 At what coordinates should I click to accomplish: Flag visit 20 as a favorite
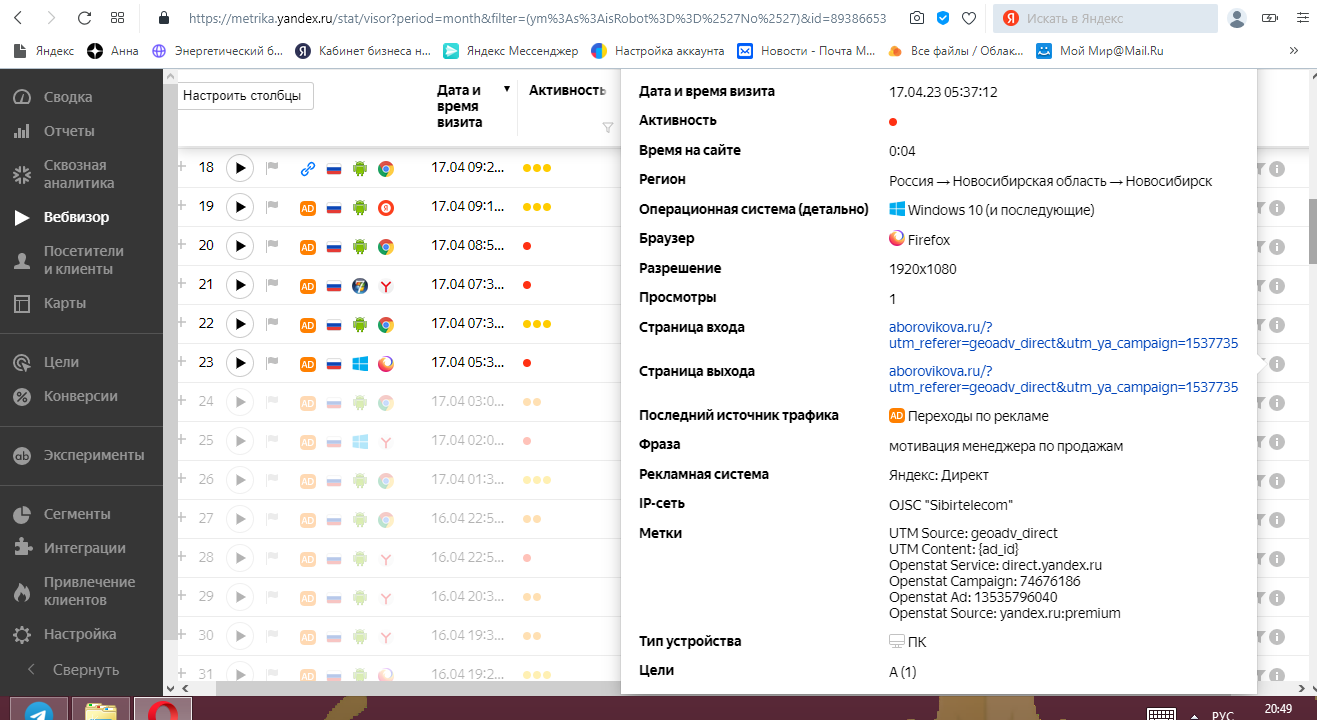pyautogui.click(x=272, y=246)
